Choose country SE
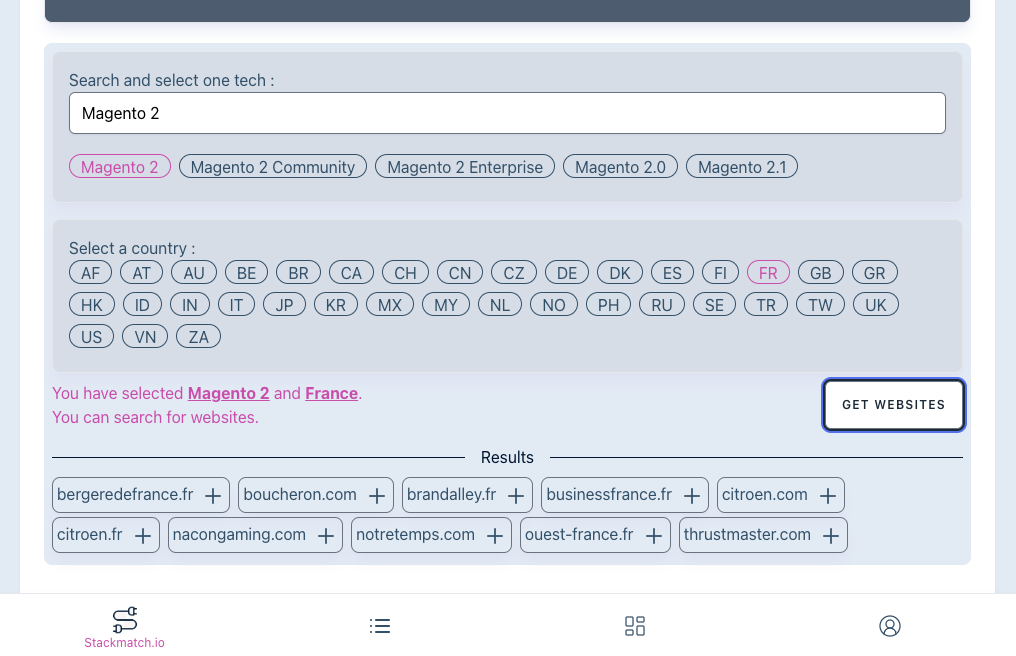This screenshot has height=656, width=1016. click(715, 304)
